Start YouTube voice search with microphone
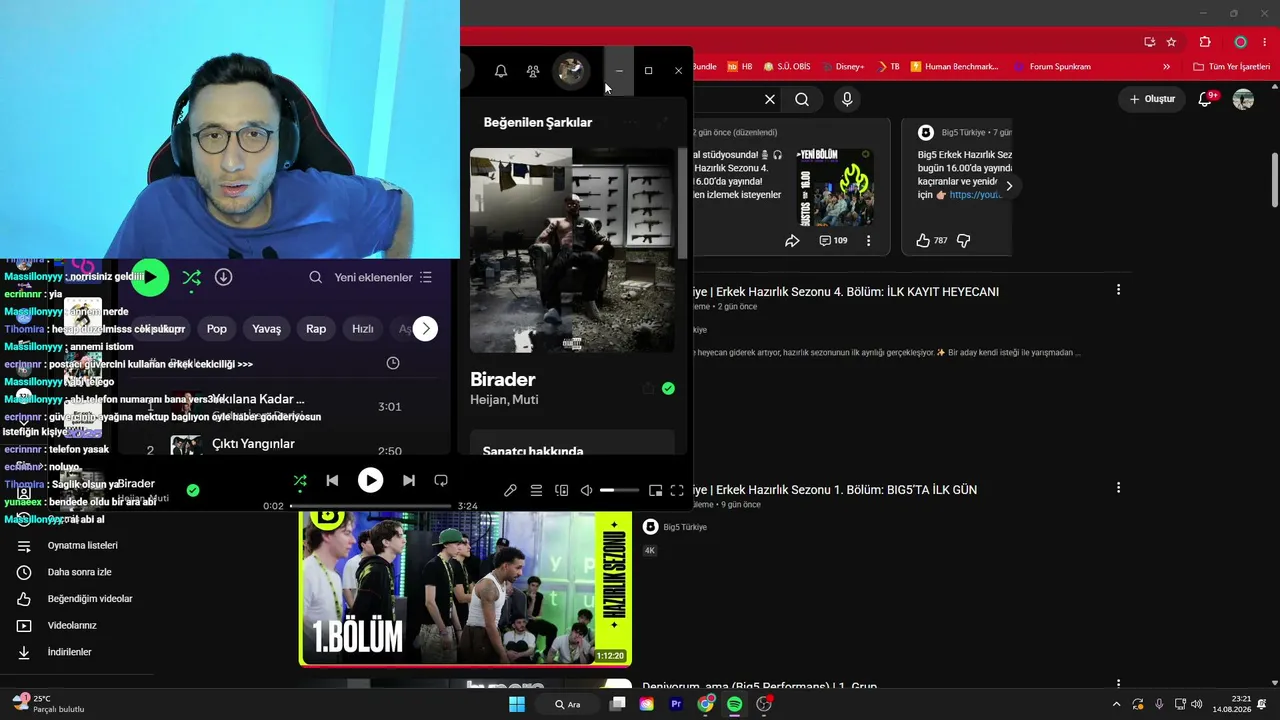This screenshot has width=1280, height=720. click(x=847, y=99)
